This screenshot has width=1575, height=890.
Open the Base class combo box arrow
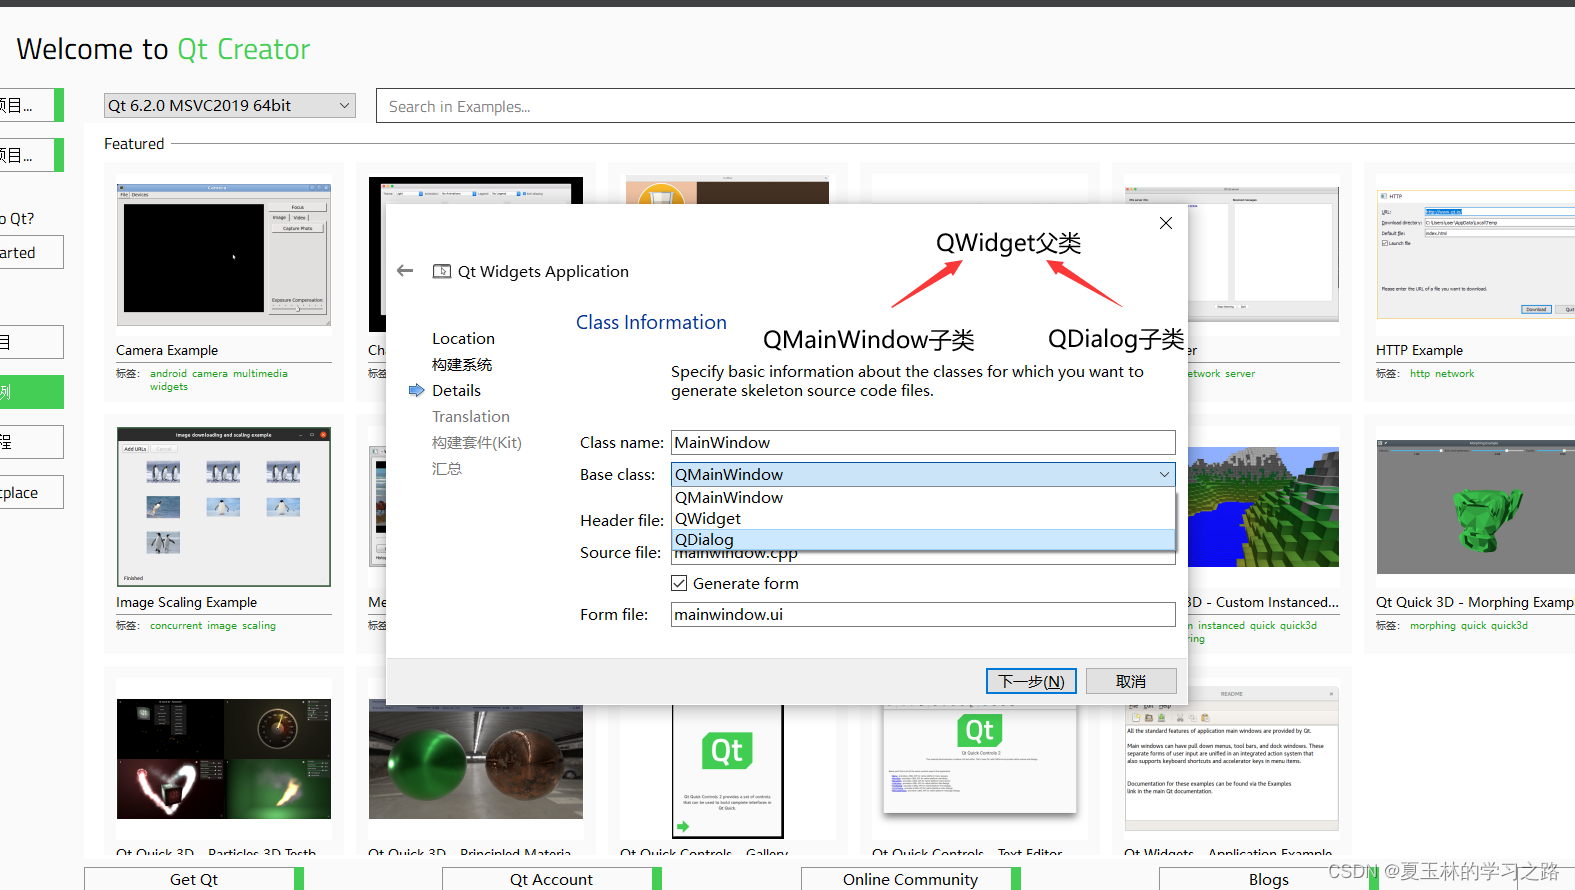coord(1164,474)
